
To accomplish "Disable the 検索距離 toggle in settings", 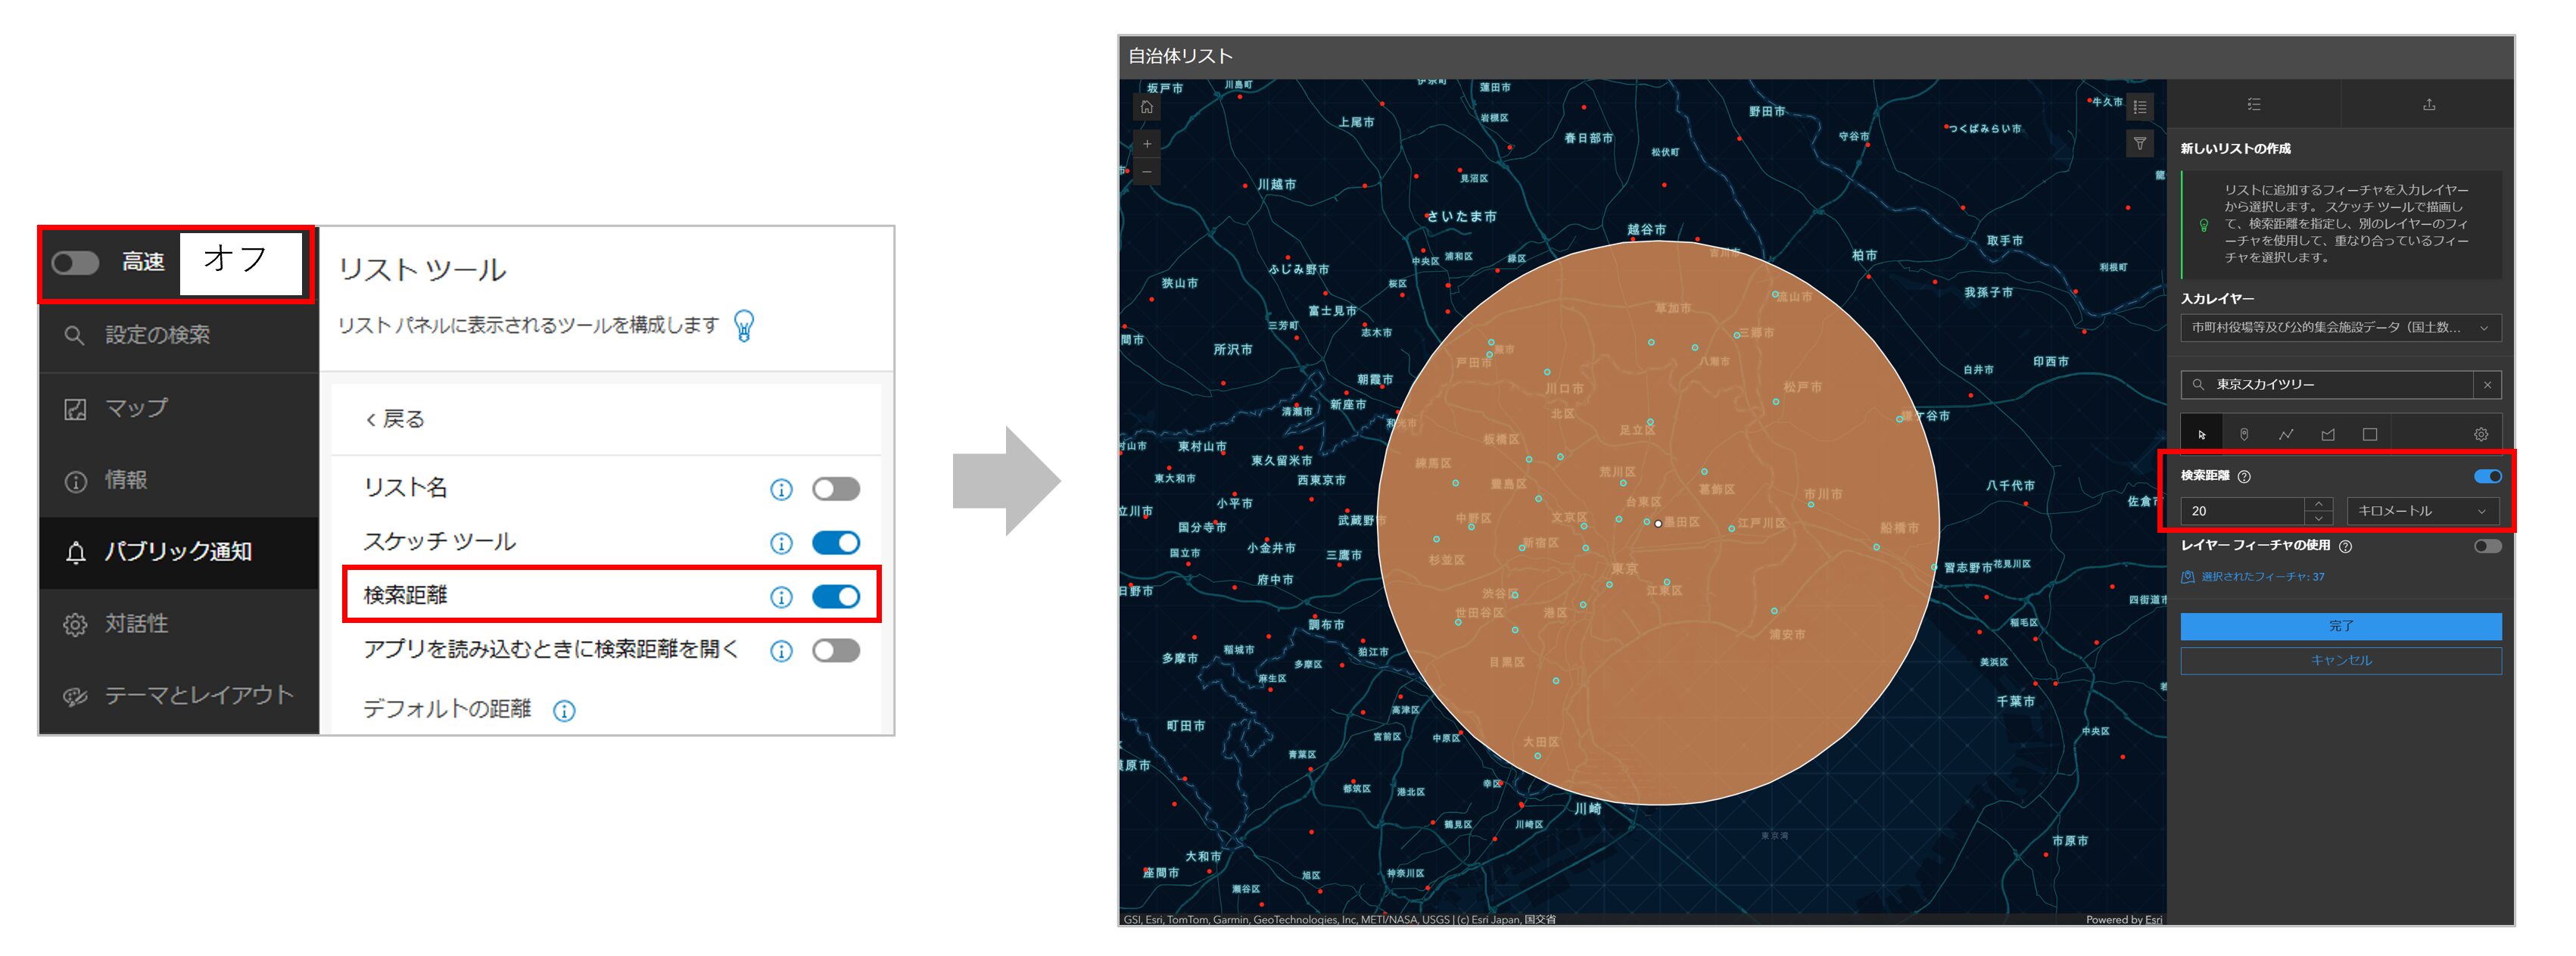I will click(x=836, y=597).
